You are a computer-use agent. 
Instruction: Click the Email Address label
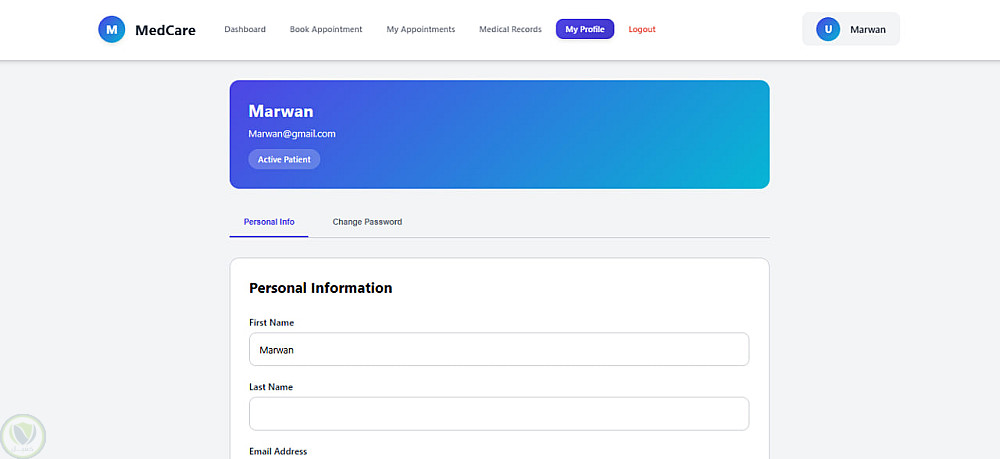(278, 451)
